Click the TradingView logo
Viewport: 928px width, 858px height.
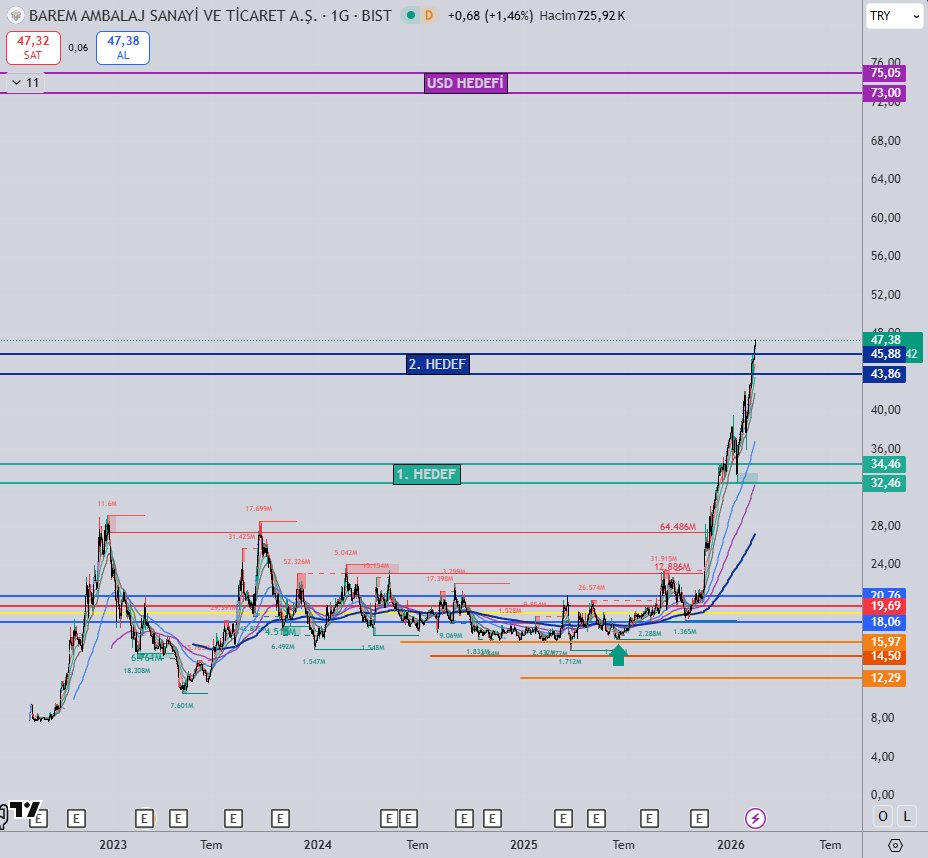[x=24, y=809]
